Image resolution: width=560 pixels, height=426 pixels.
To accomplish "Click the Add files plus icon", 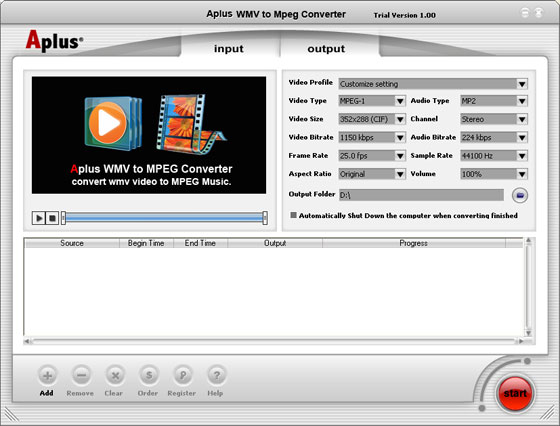I will click(47, 375).
